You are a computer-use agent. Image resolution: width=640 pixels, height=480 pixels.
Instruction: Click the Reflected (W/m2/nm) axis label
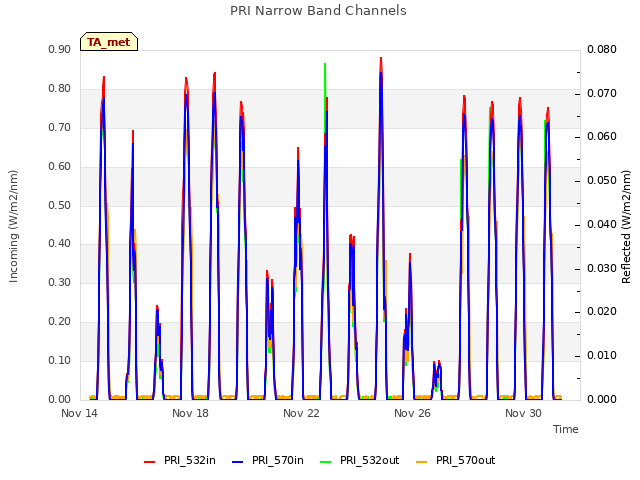[626, 227]
